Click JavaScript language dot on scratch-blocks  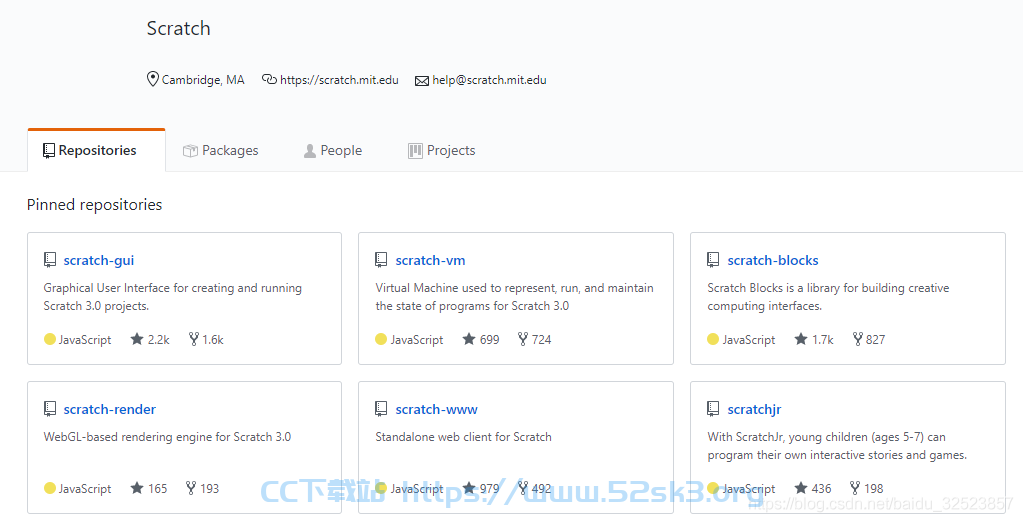coord(713,339)
